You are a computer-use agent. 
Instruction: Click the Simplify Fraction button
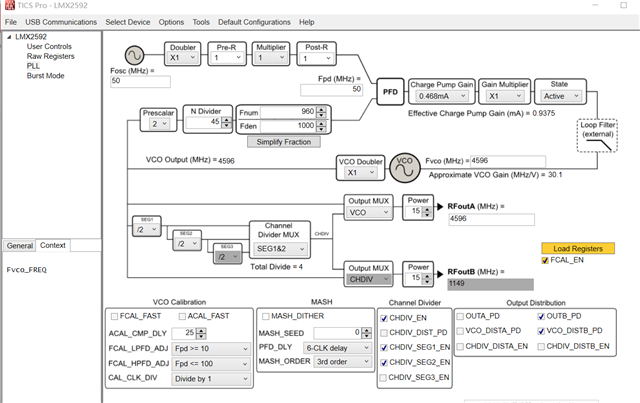click(x=284, y=142)
